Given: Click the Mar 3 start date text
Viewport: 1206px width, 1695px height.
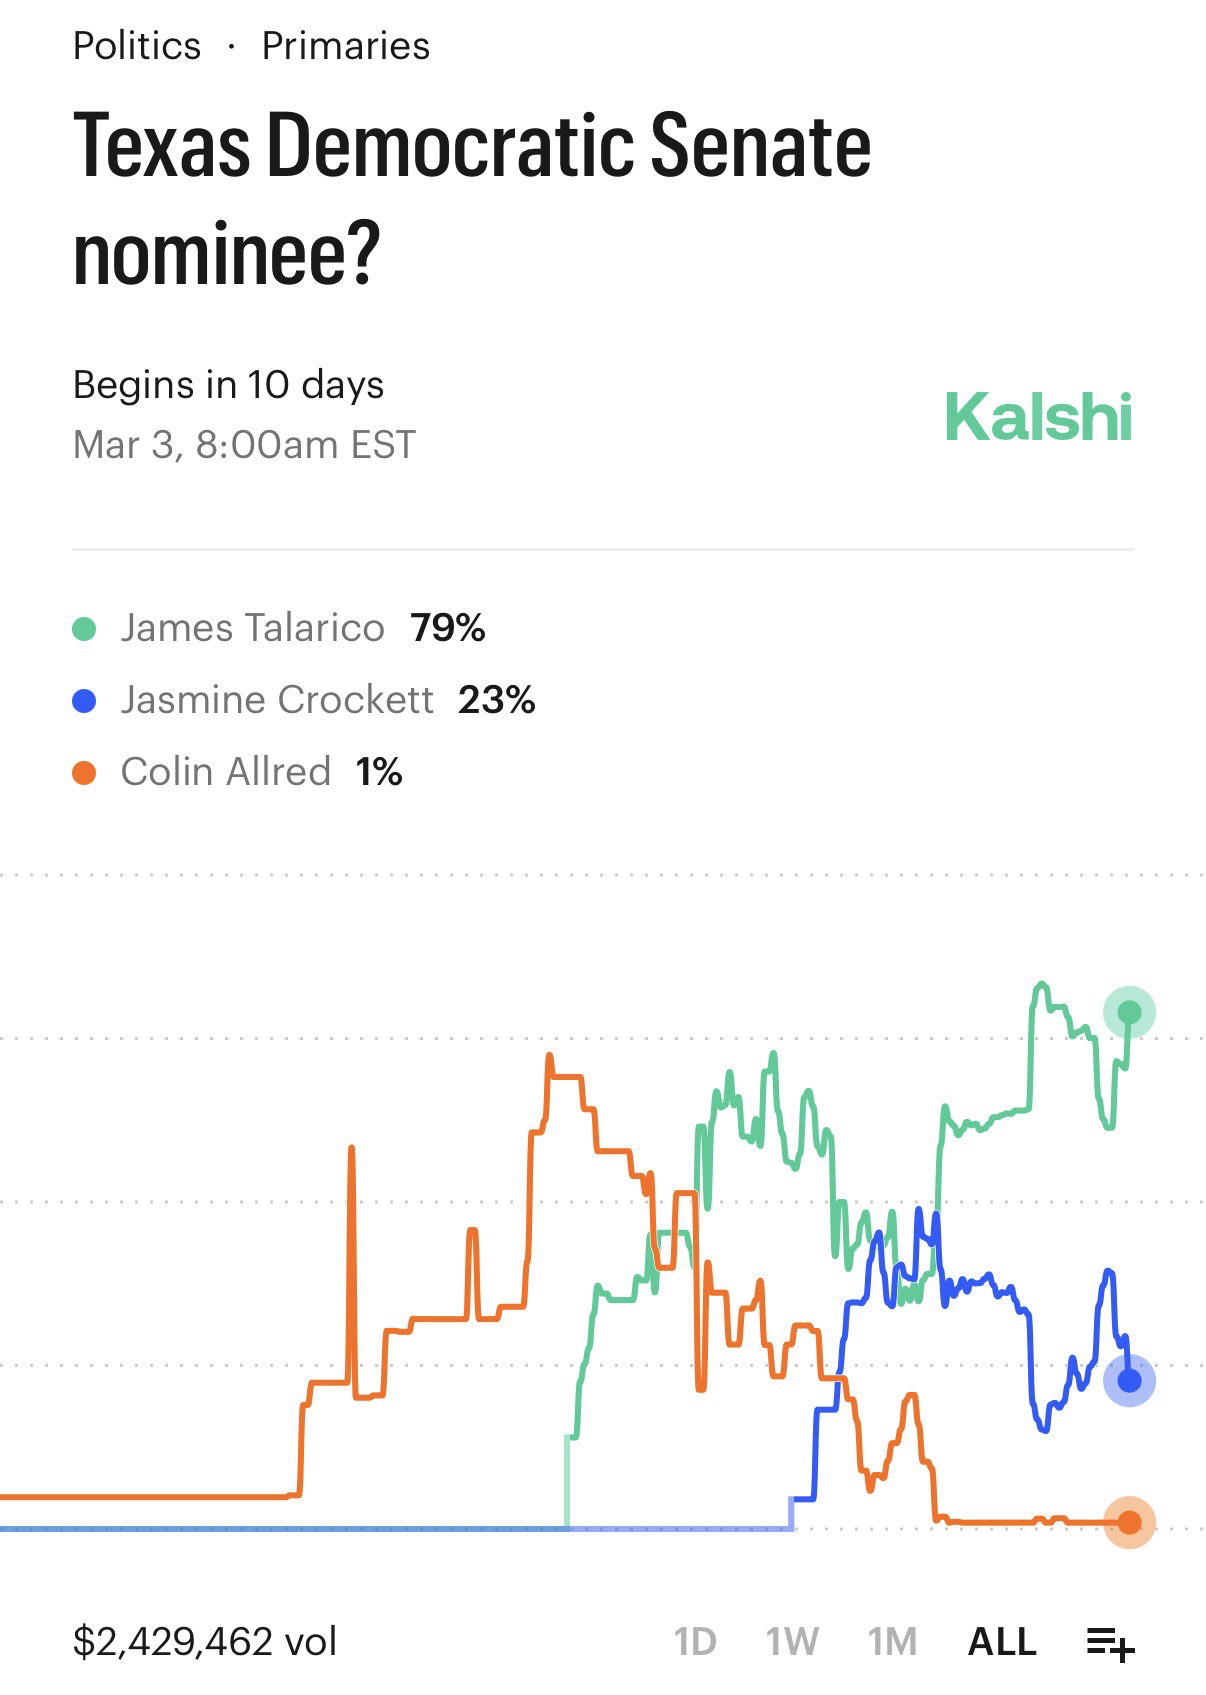Looking at the screenshot, I should [x=244, y=445].
